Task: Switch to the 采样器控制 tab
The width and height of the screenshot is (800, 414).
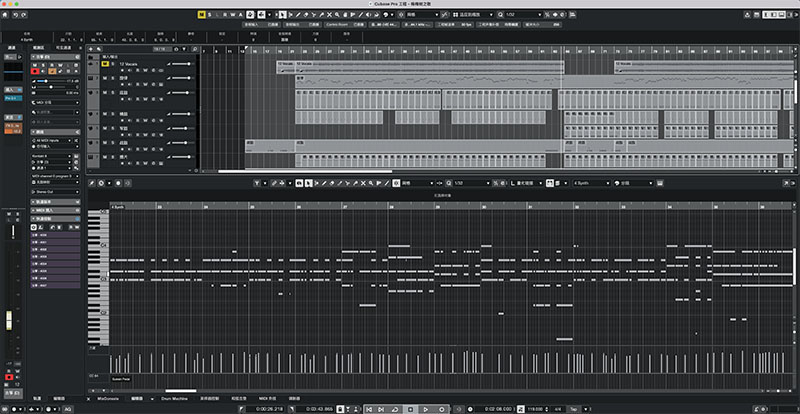Action: tap(209, 398)
